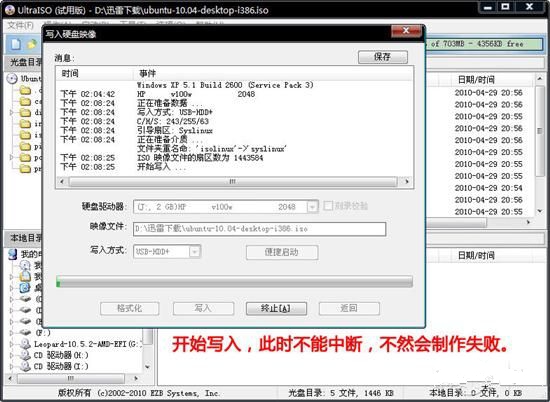Open the 写入方式 USB-HDD+ dropdown
Screen dimensions: 550x402
(x=195, y=252)
